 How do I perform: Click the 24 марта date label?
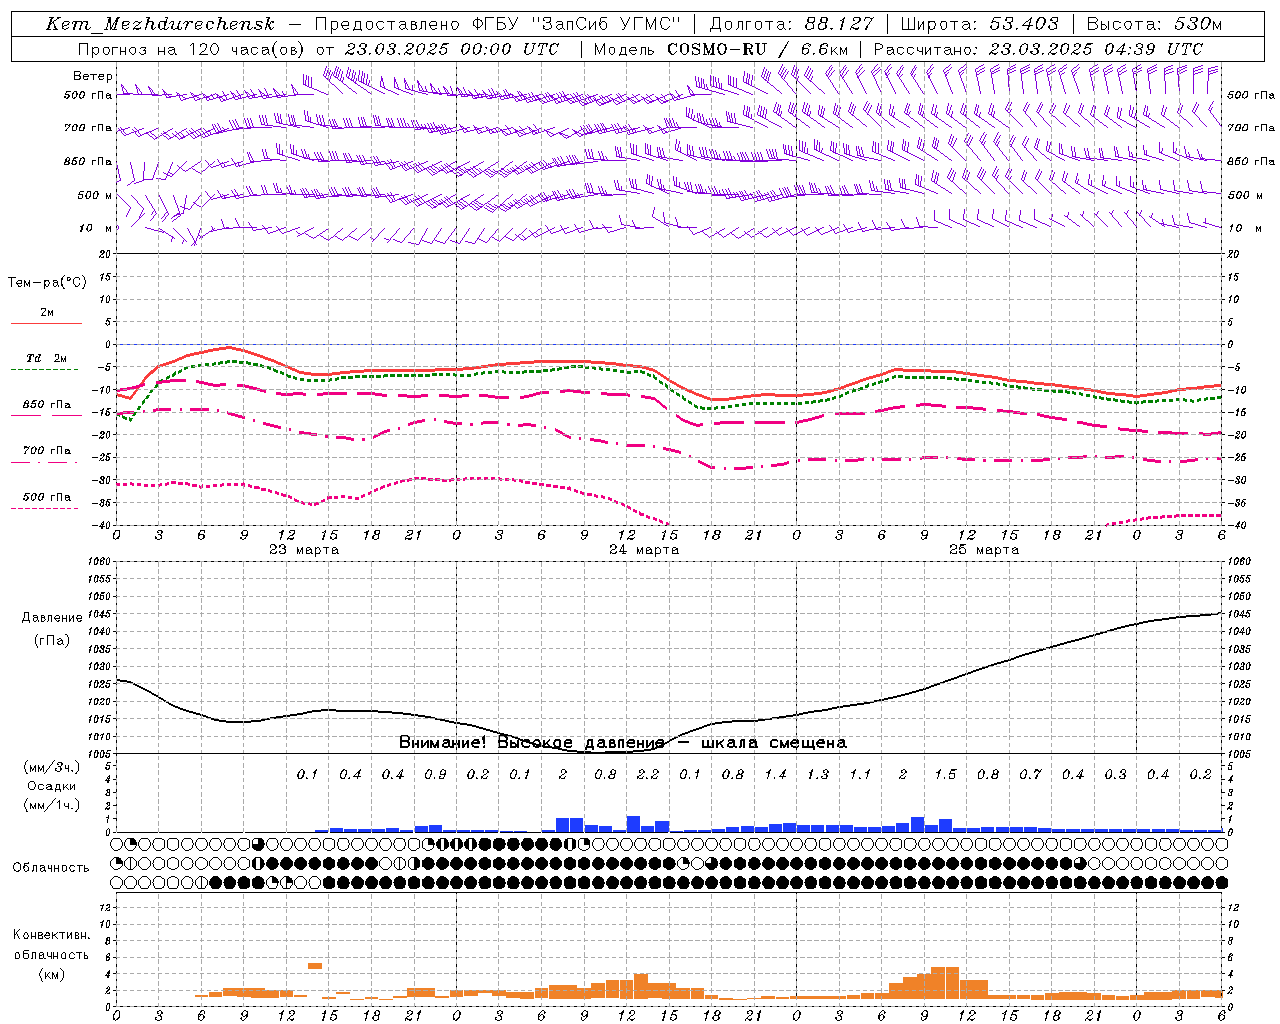(x=644, y=550)
